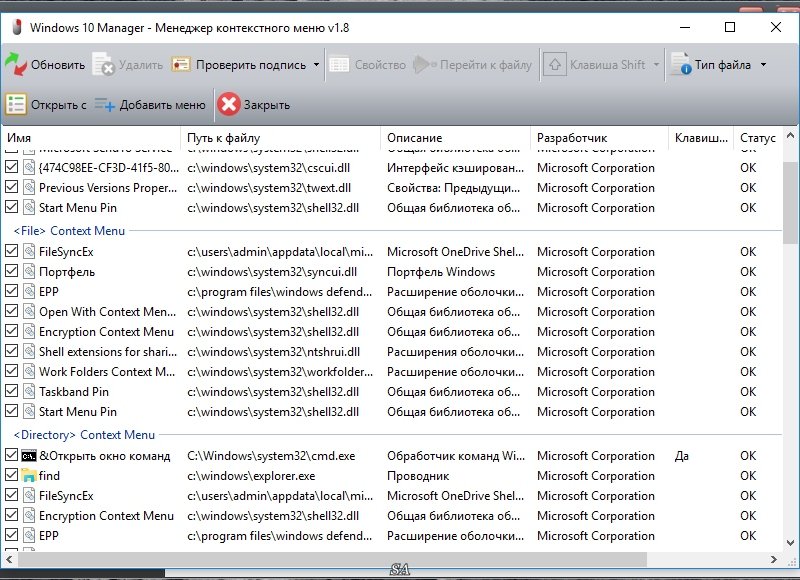Sort by the Описание column header
The width and height of the screenshot is (800, 580).
(x=456, y=138)
